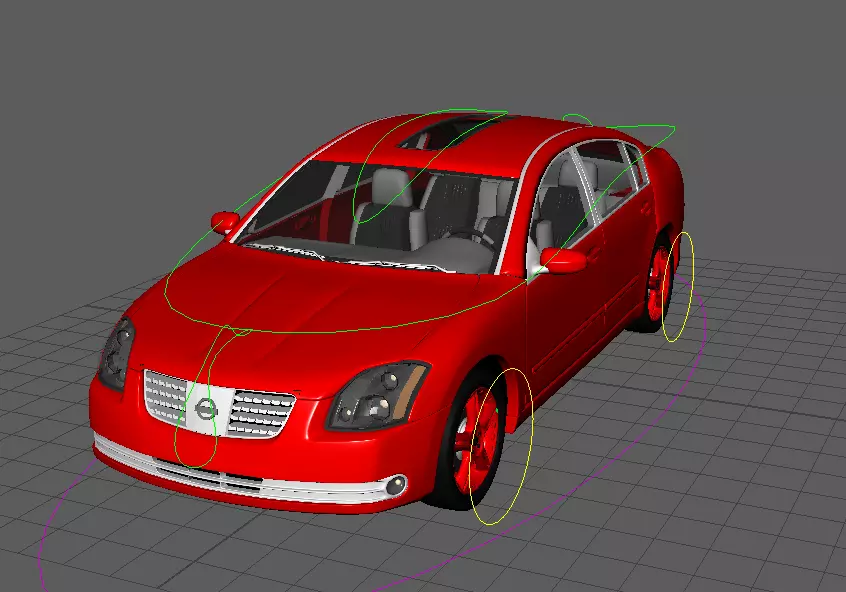Select the rear wheel red rim
The image size is (846, 592).
[658, 283]
